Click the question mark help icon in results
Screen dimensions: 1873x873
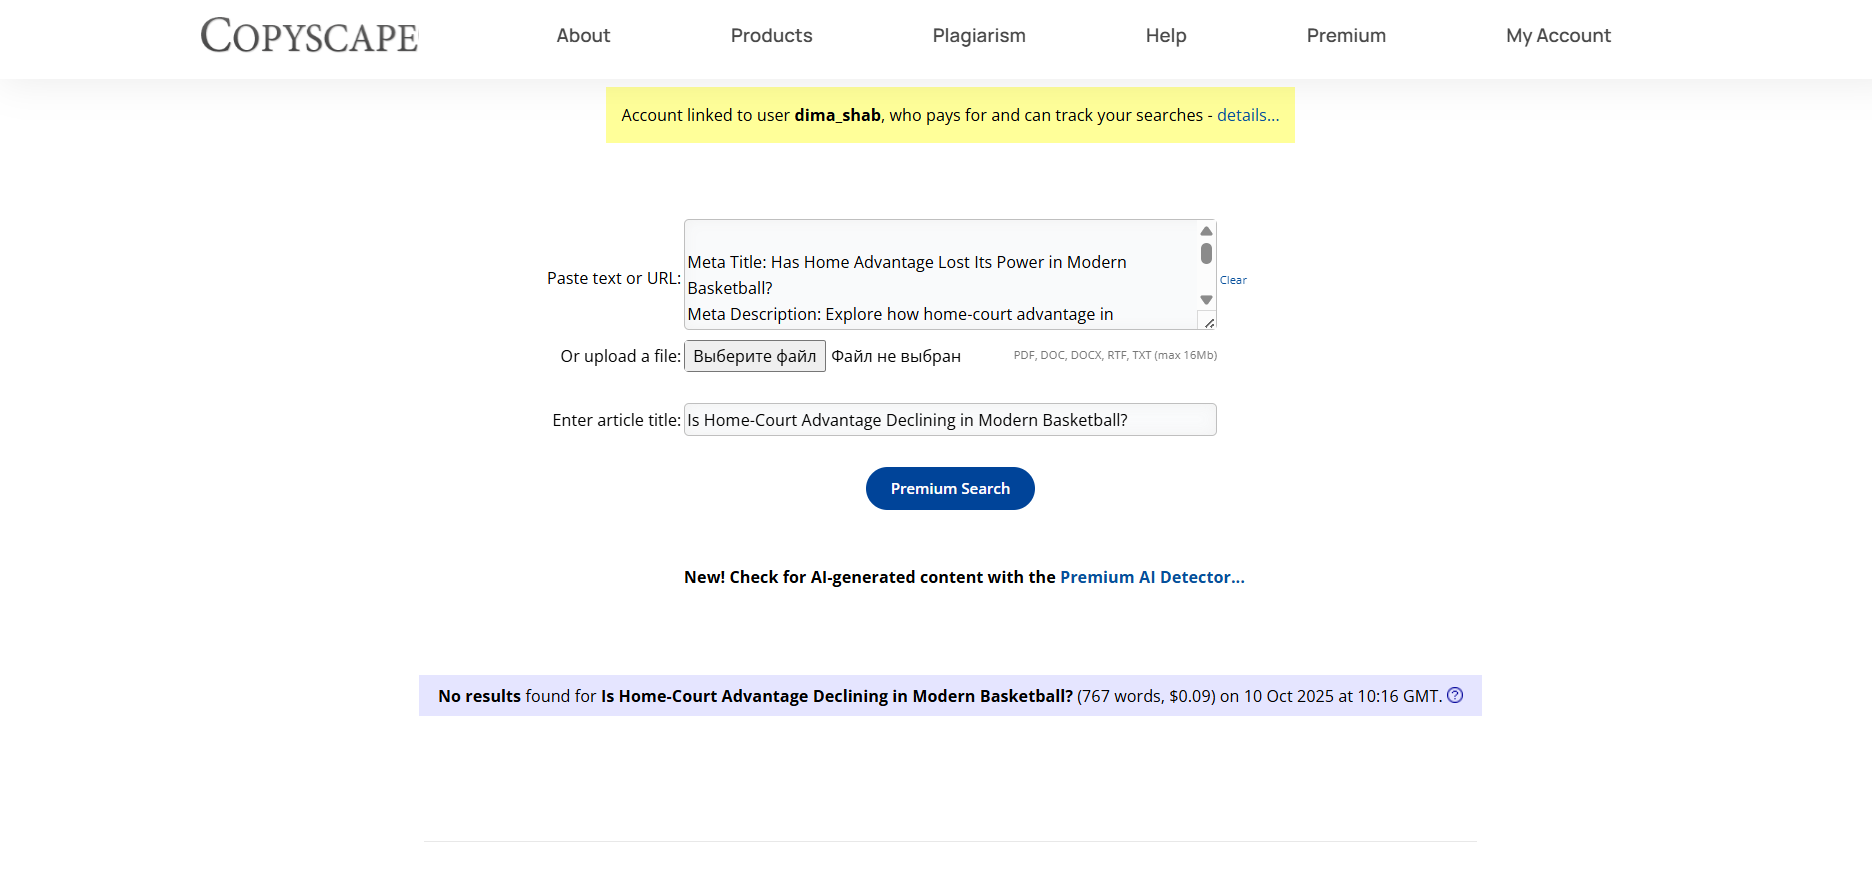[x=1455, y=695]
